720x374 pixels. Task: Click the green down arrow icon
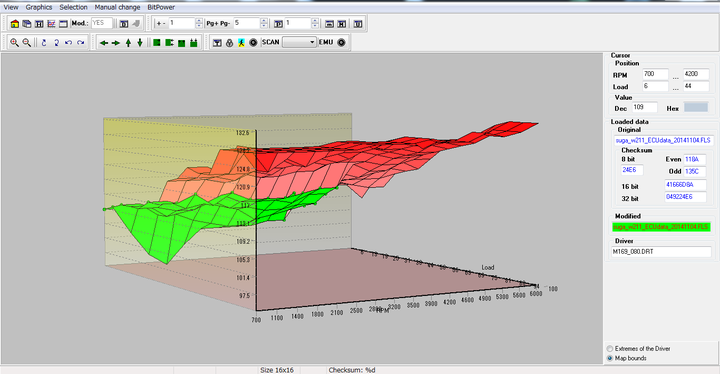(x=140, y=43)
